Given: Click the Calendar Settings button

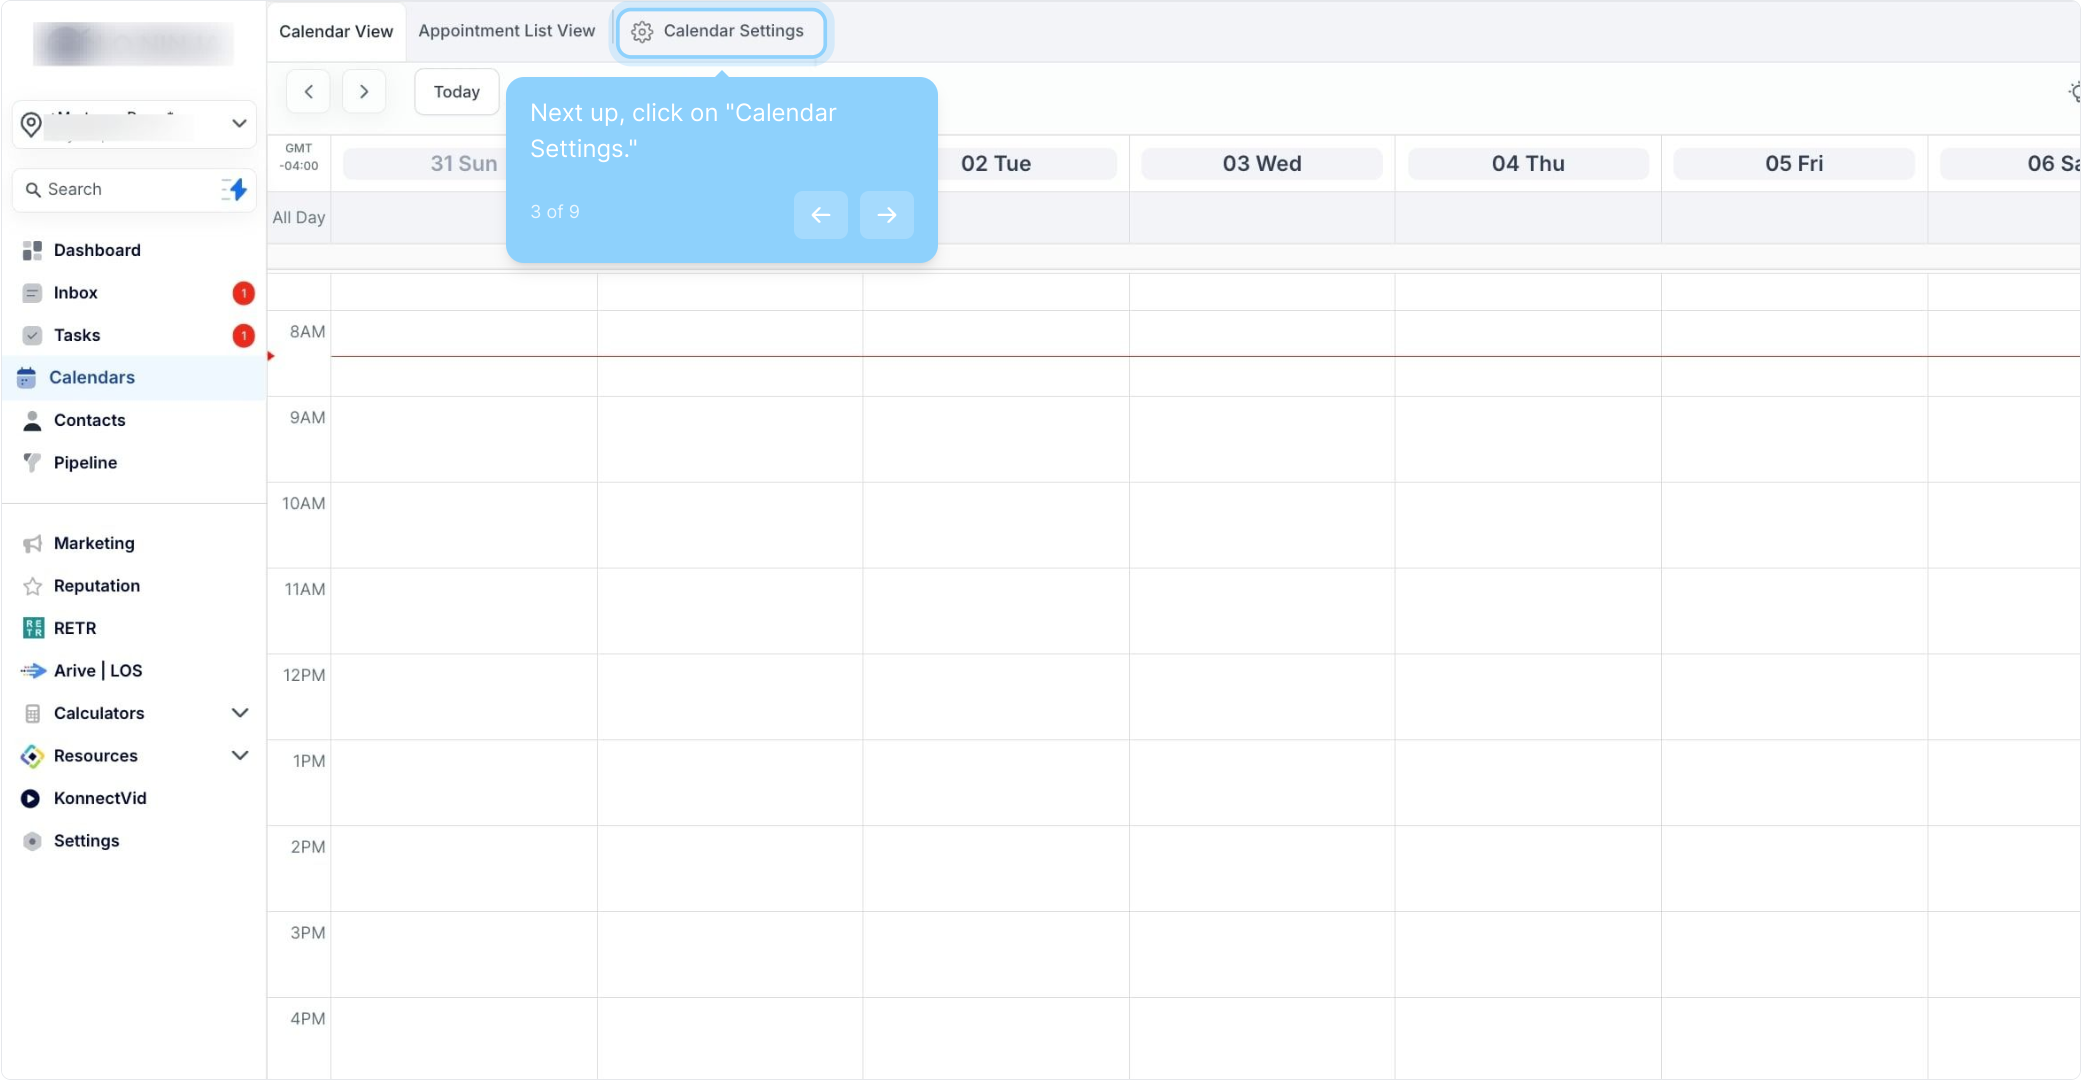Looking at the screenshot, I should [721, 32].
